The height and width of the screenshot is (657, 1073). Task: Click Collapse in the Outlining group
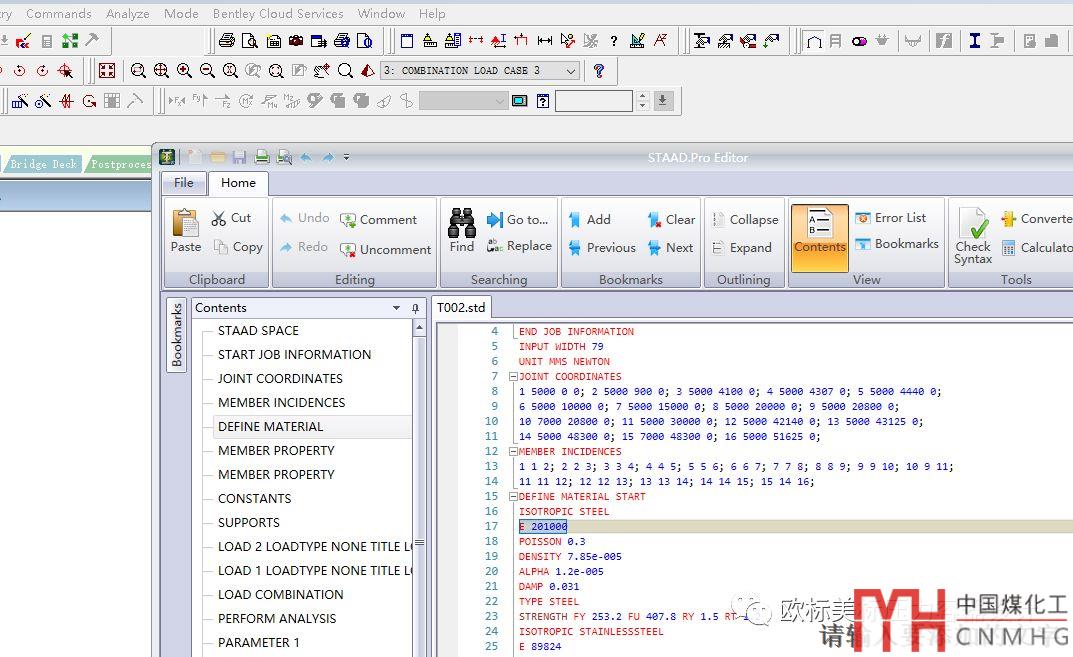point(744,220)
